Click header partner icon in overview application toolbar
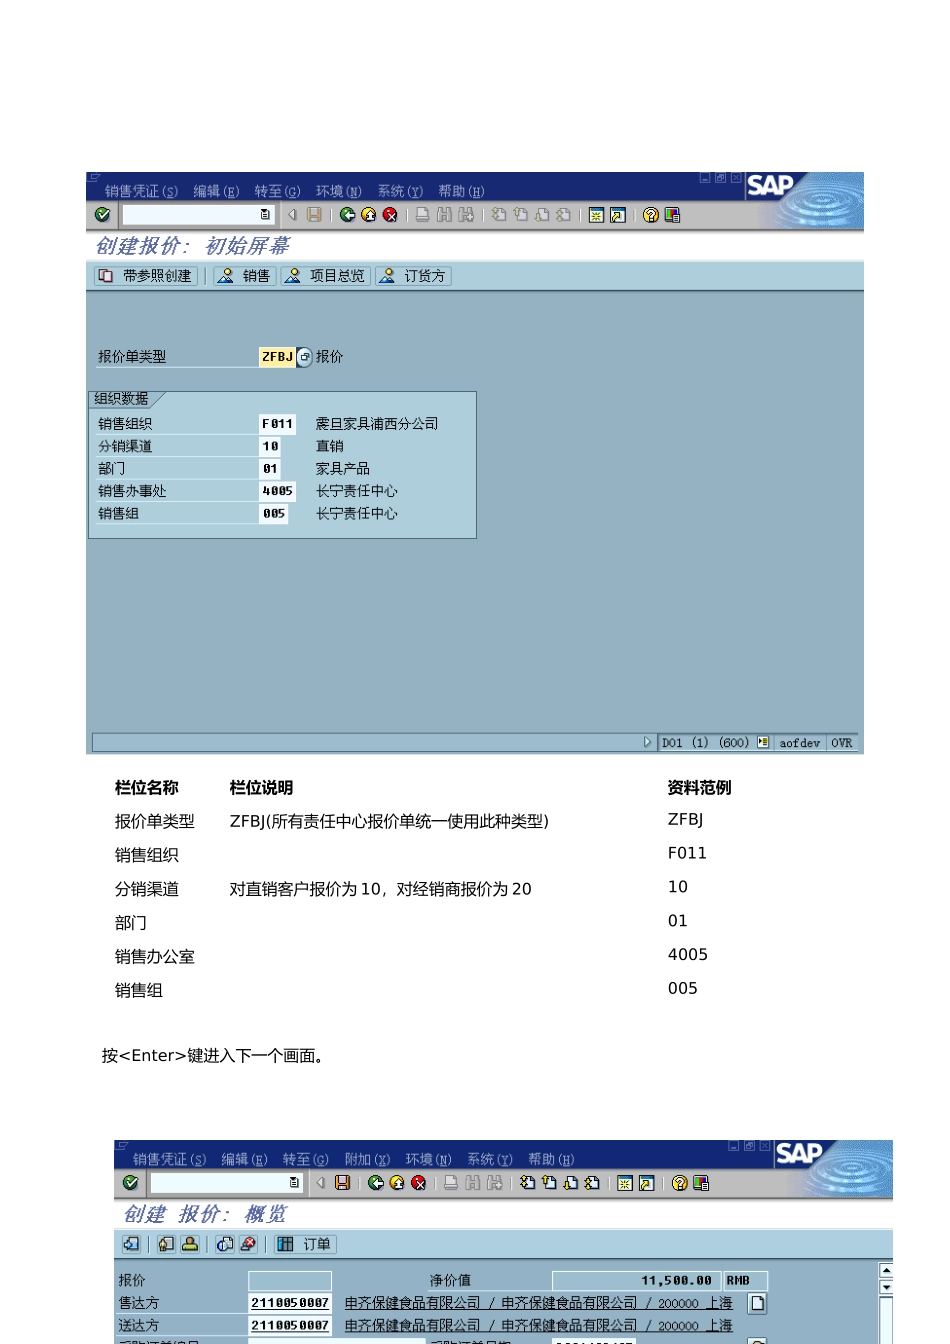 click(x=190, y=1244)
